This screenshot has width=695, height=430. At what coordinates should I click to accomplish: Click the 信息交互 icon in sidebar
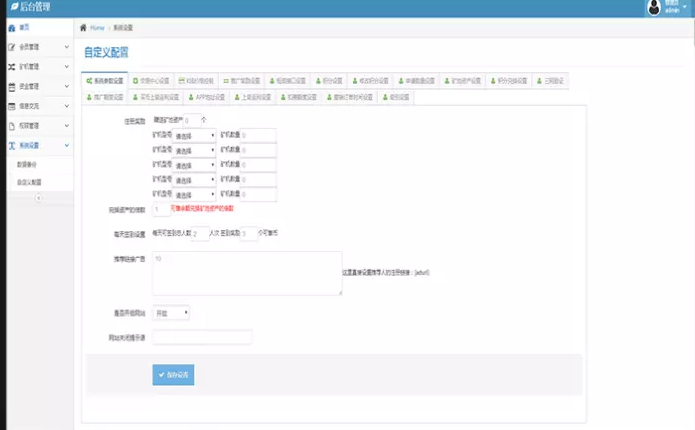[11, 106]
